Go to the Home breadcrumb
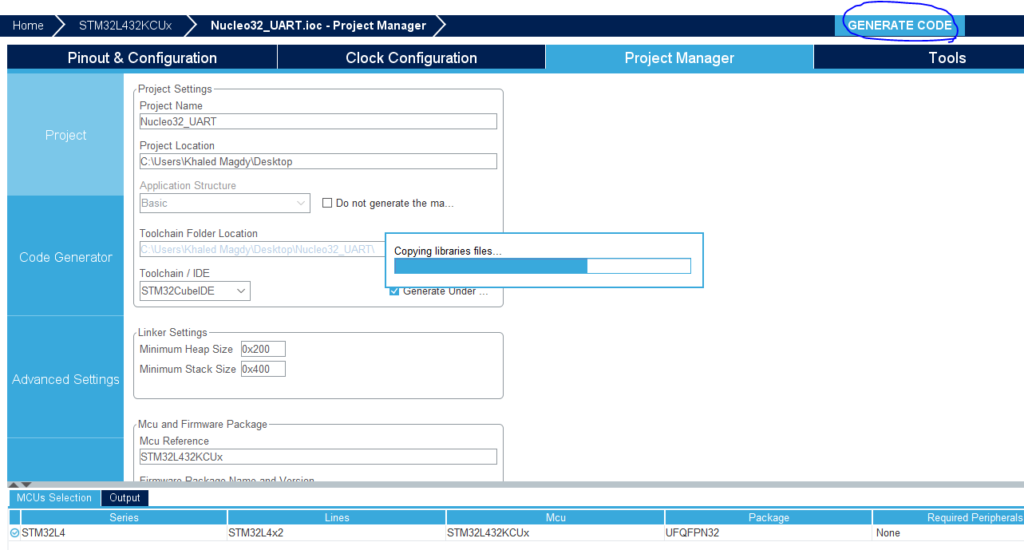The height and width of the screenshot is (550, 1024). click(x=28, y=25)
